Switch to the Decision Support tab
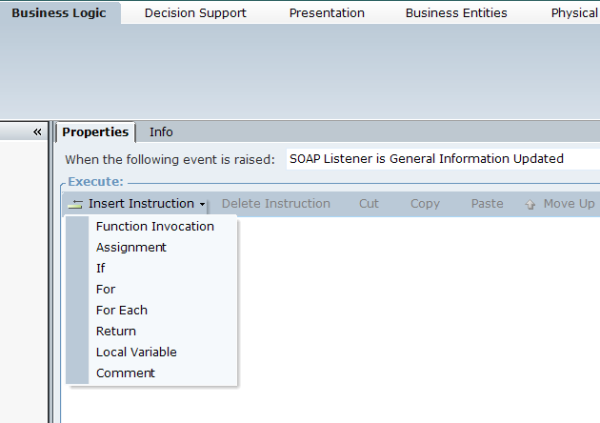This screenshot has height=423, width=600. click(x=195, y=13)
